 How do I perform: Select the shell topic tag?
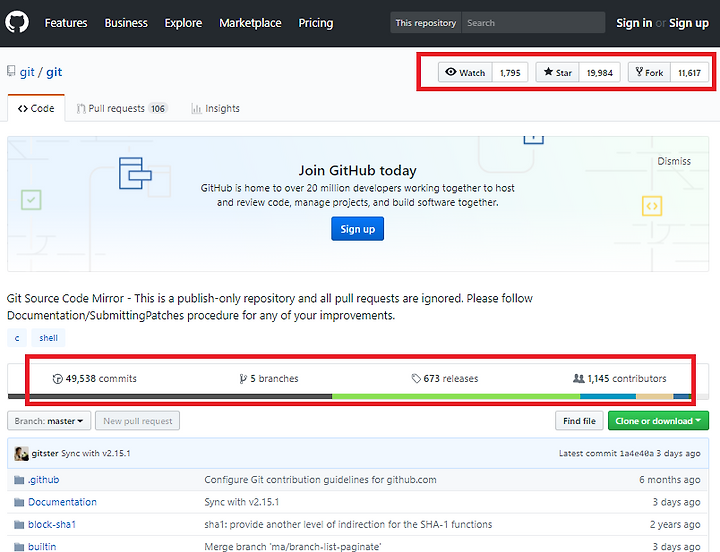[48, 338]
